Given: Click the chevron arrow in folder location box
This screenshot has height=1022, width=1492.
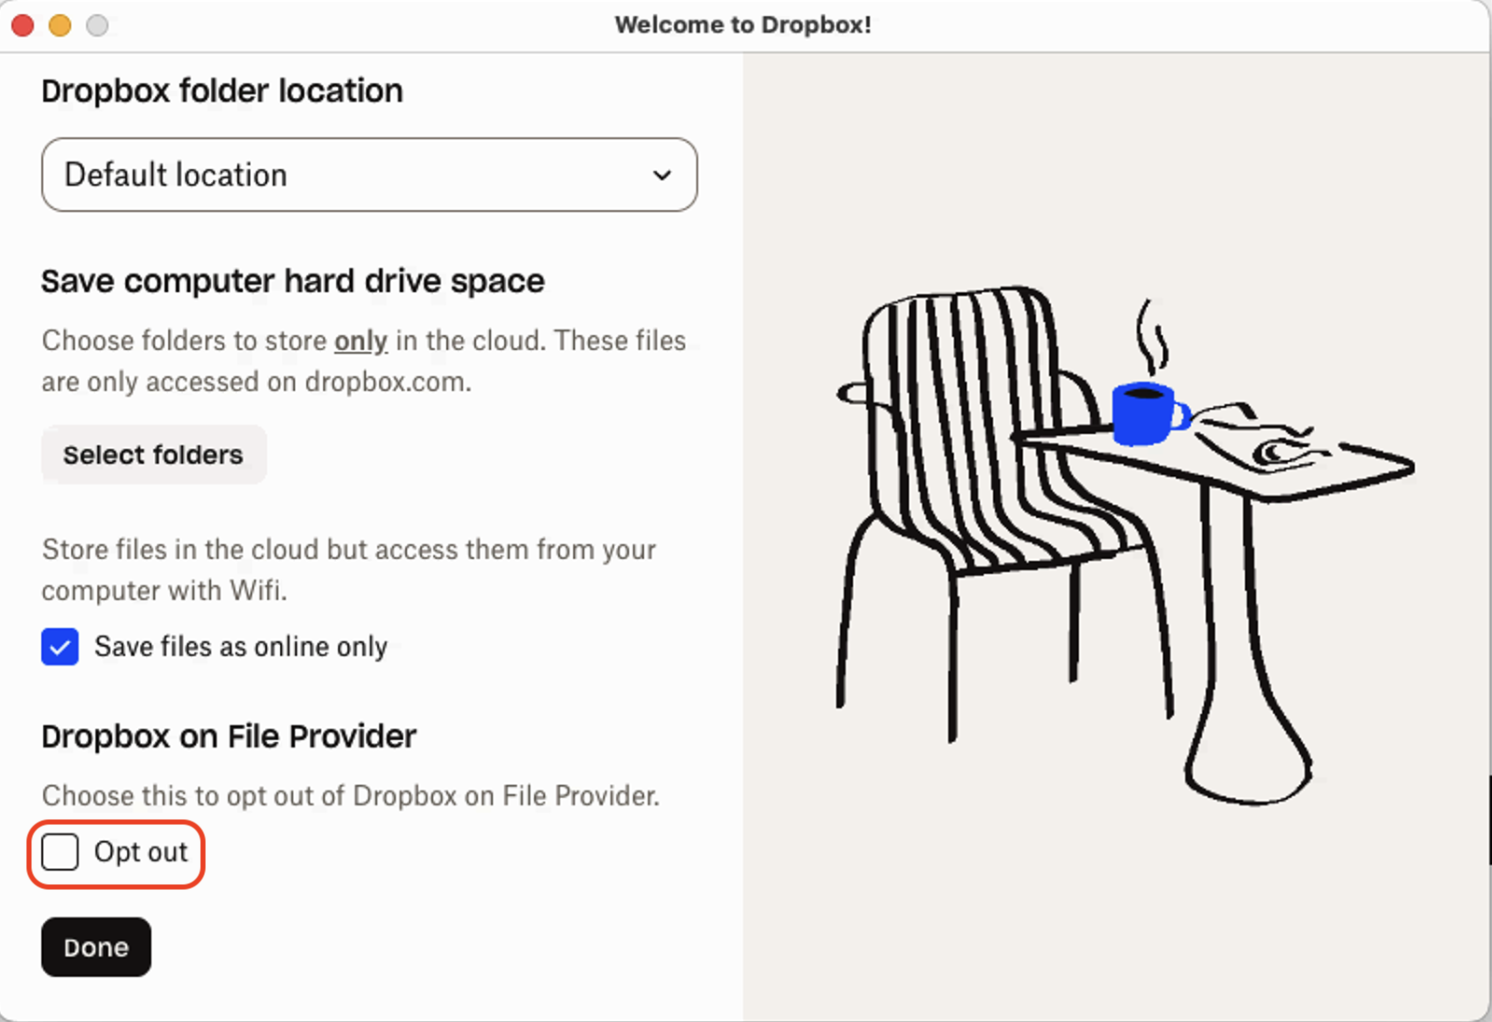Looking at the screenshot, I should pos(662,175).
